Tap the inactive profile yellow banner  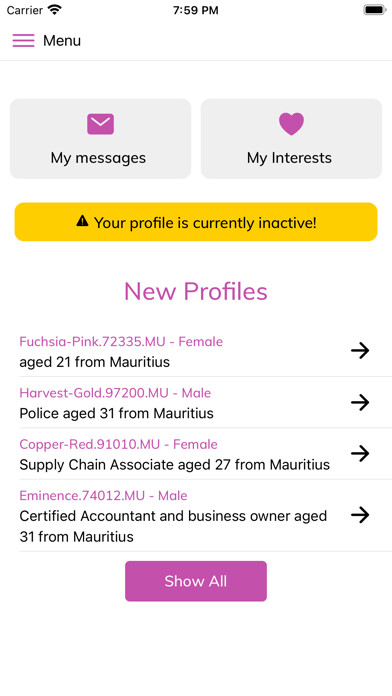[x=196, y=222]
